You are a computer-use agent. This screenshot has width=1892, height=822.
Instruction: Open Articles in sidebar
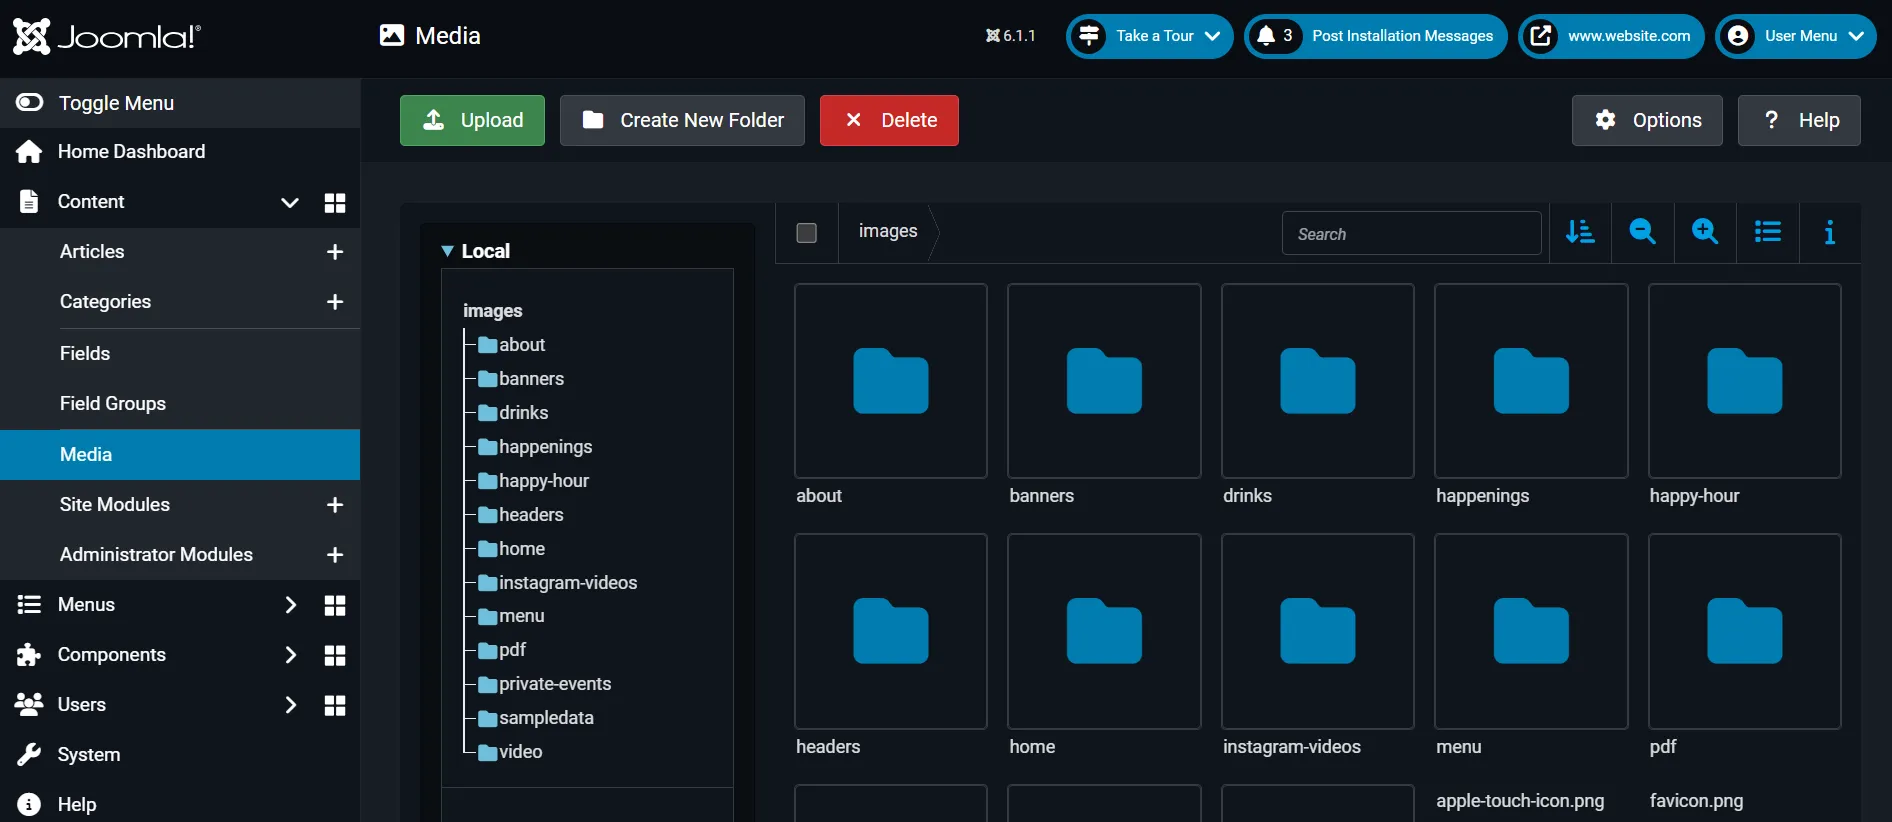[92, 252]
